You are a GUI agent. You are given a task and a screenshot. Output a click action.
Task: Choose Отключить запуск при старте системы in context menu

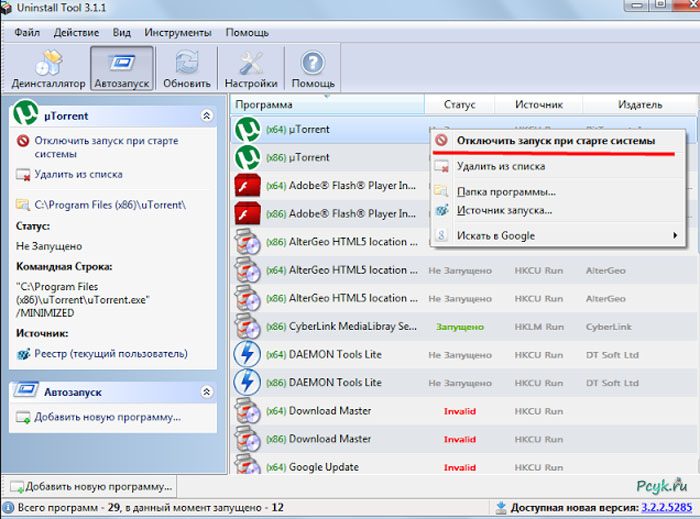(x=557, y=141)
